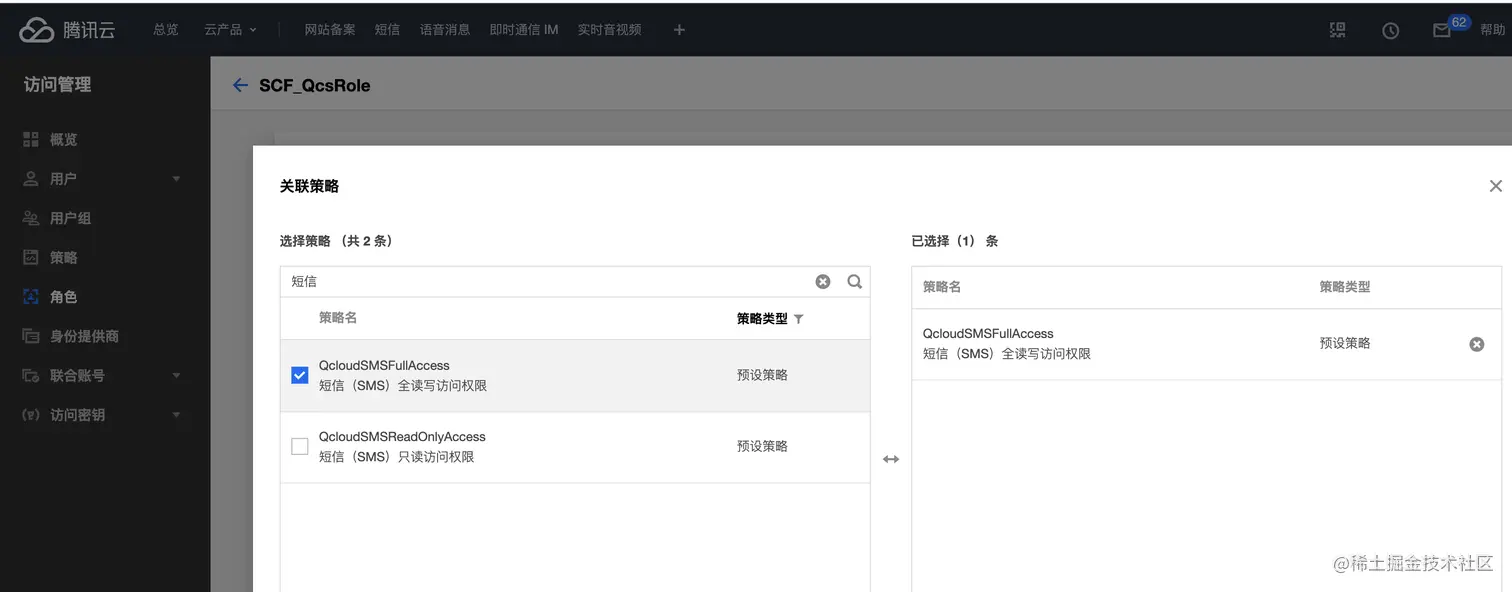Open 短信 shortcut in top bar
The width and height of the screenshot is (1512, 592).
(x=387, y=30)
